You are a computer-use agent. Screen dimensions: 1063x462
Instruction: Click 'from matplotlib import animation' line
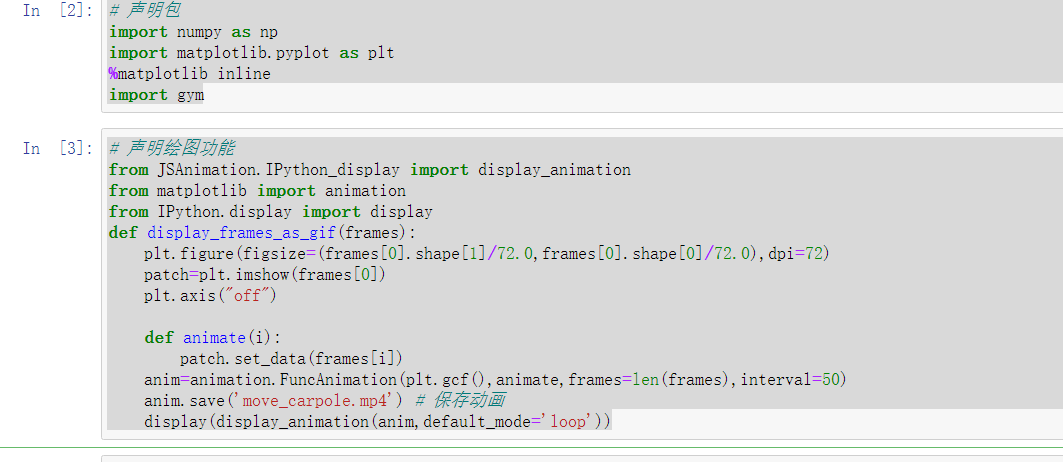pos(257,191)
